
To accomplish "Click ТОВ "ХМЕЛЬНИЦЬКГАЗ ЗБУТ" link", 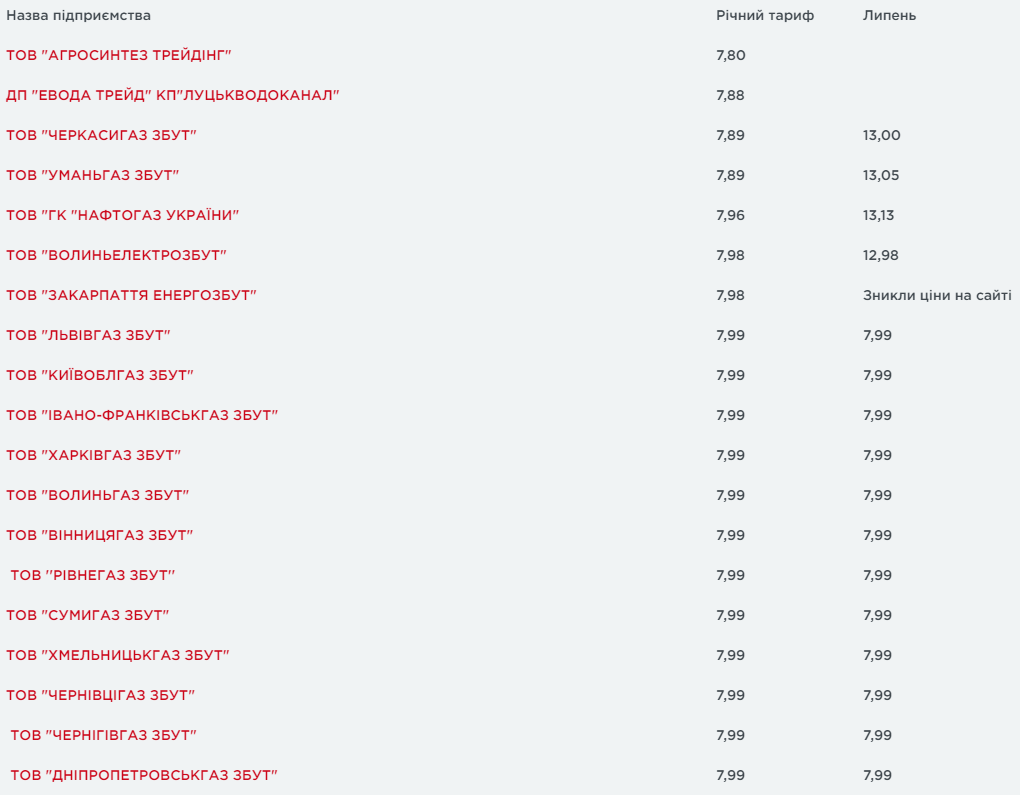I will [x=118, y=655].
